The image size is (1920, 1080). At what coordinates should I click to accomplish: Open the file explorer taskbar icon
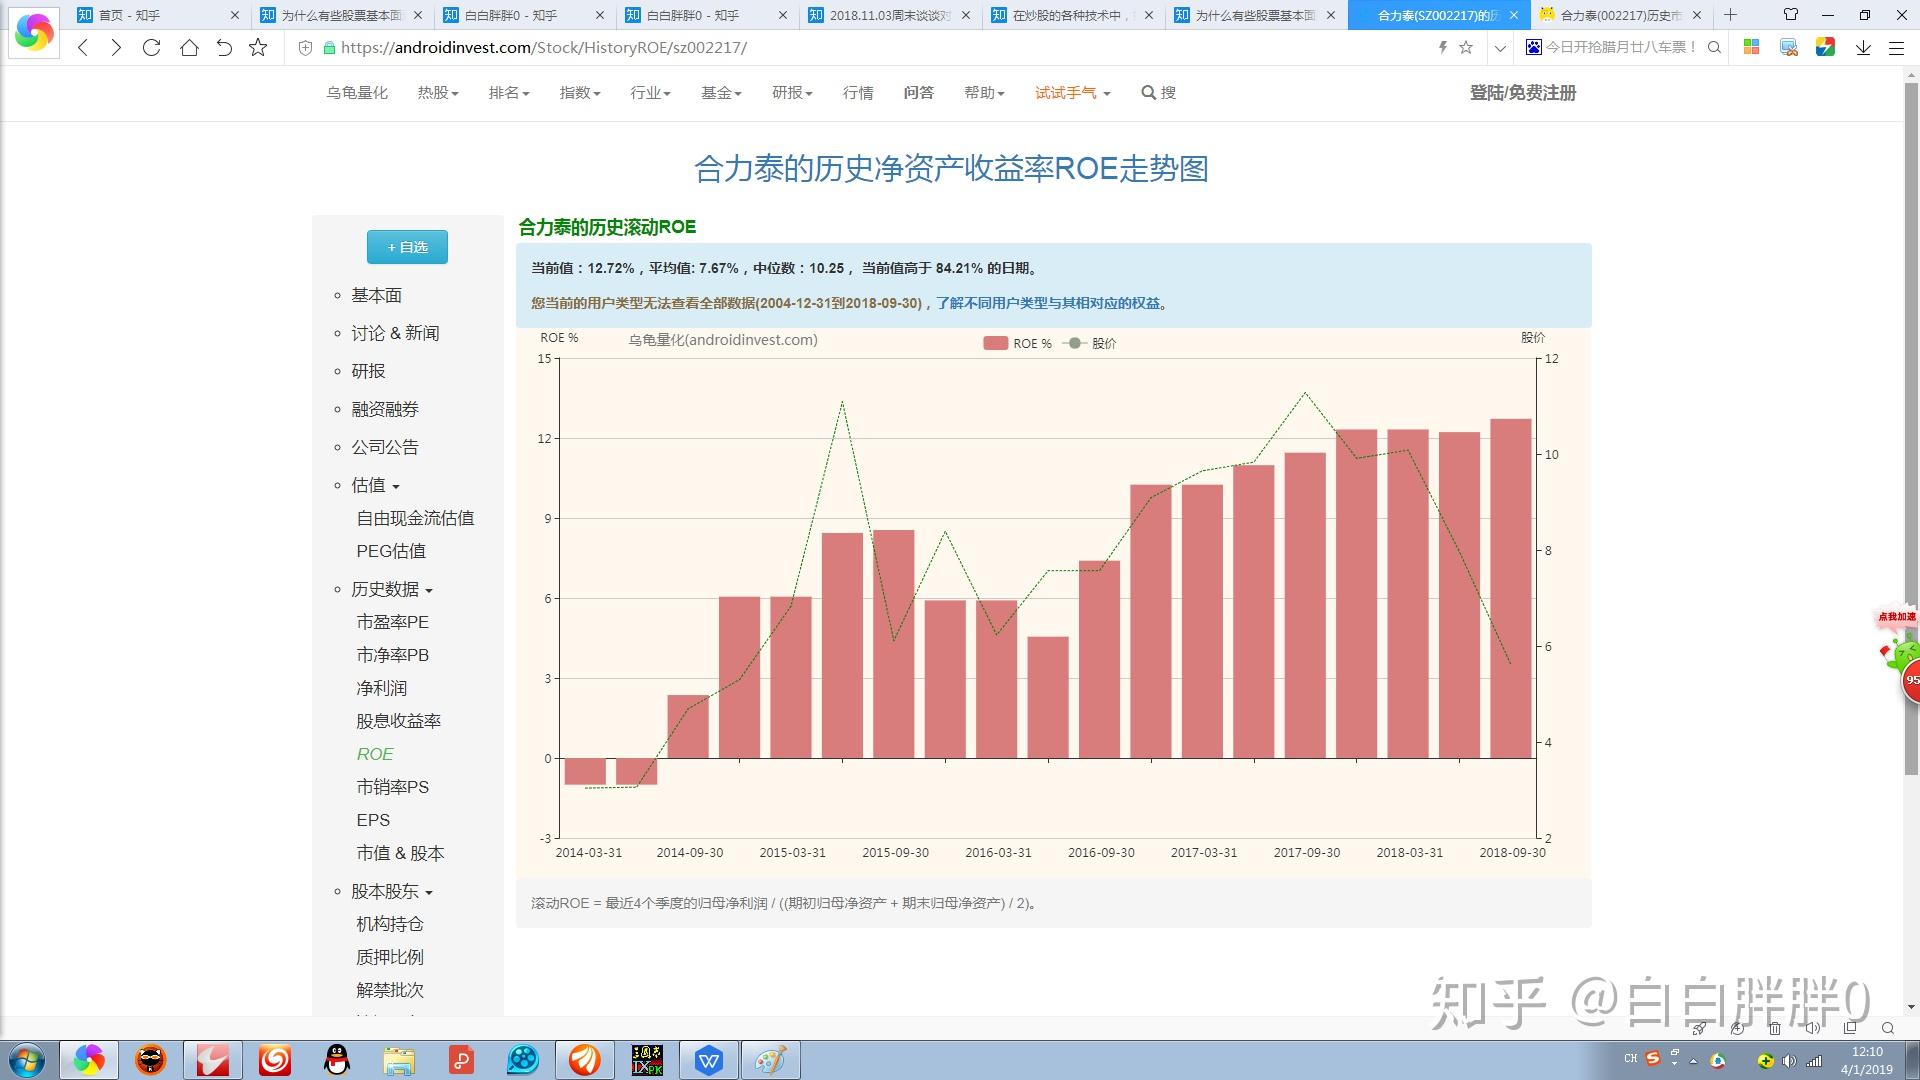(x=398, y=1060)
